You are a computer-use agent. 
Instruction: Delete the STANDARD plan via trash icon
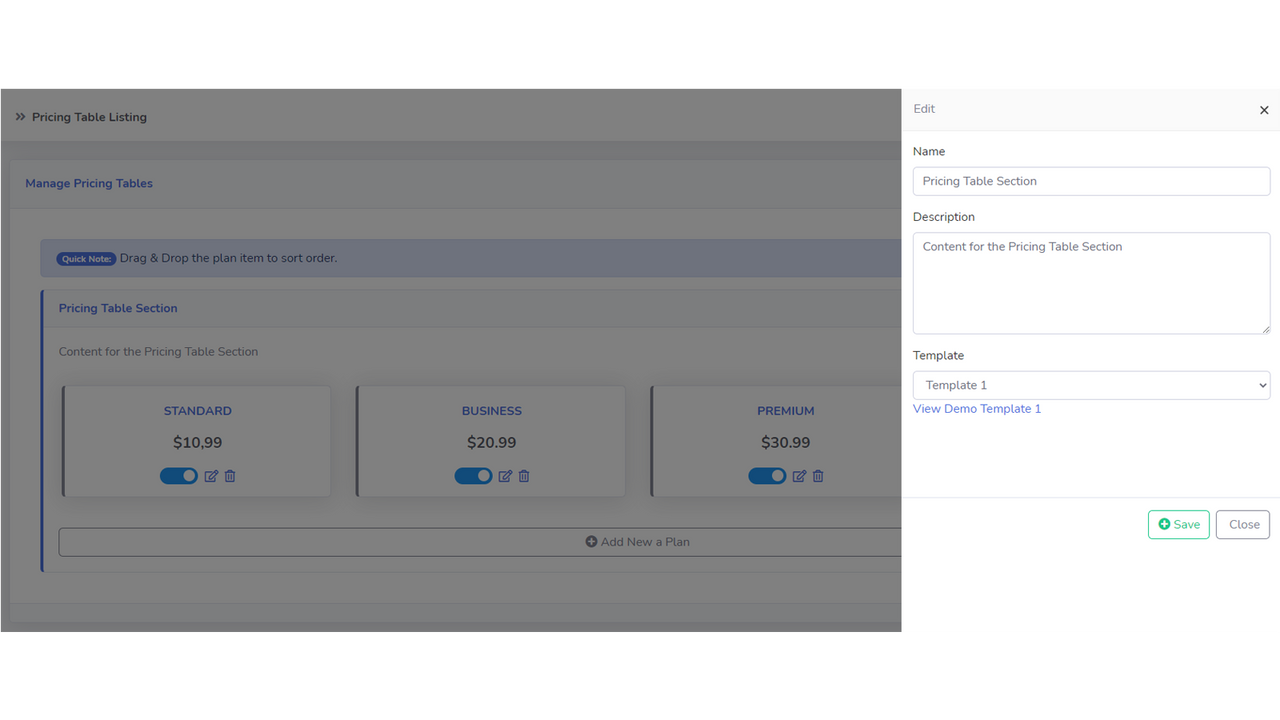[229, 476]
